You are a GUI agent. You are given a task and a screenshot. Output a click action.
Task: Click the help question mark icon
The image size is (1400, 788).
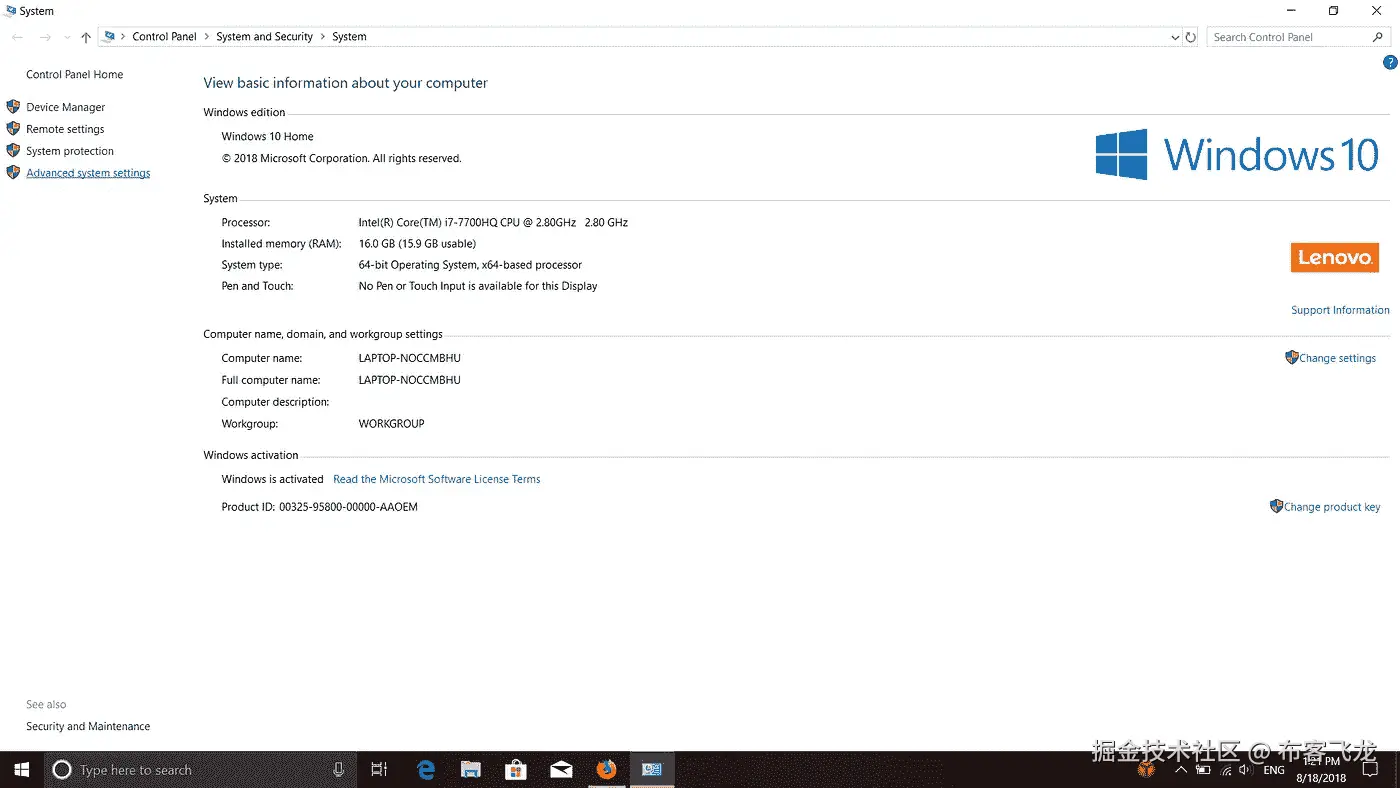(1390, 62)
